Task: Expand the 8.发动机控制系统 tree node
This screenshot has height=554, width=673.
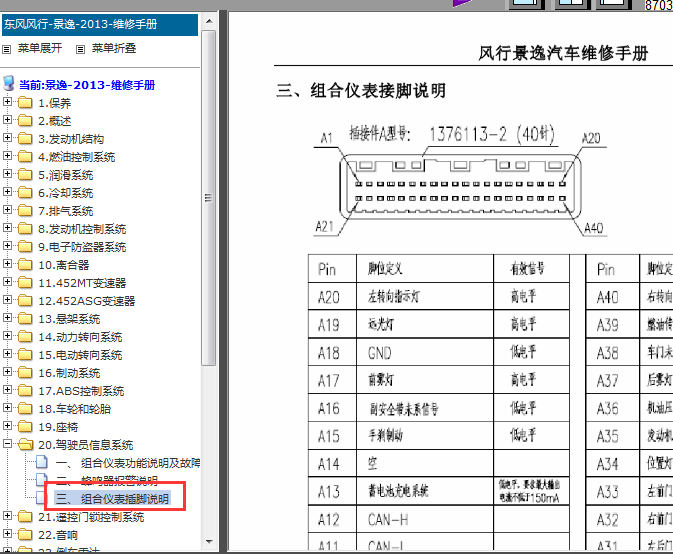Action: [x=7, y=228]
